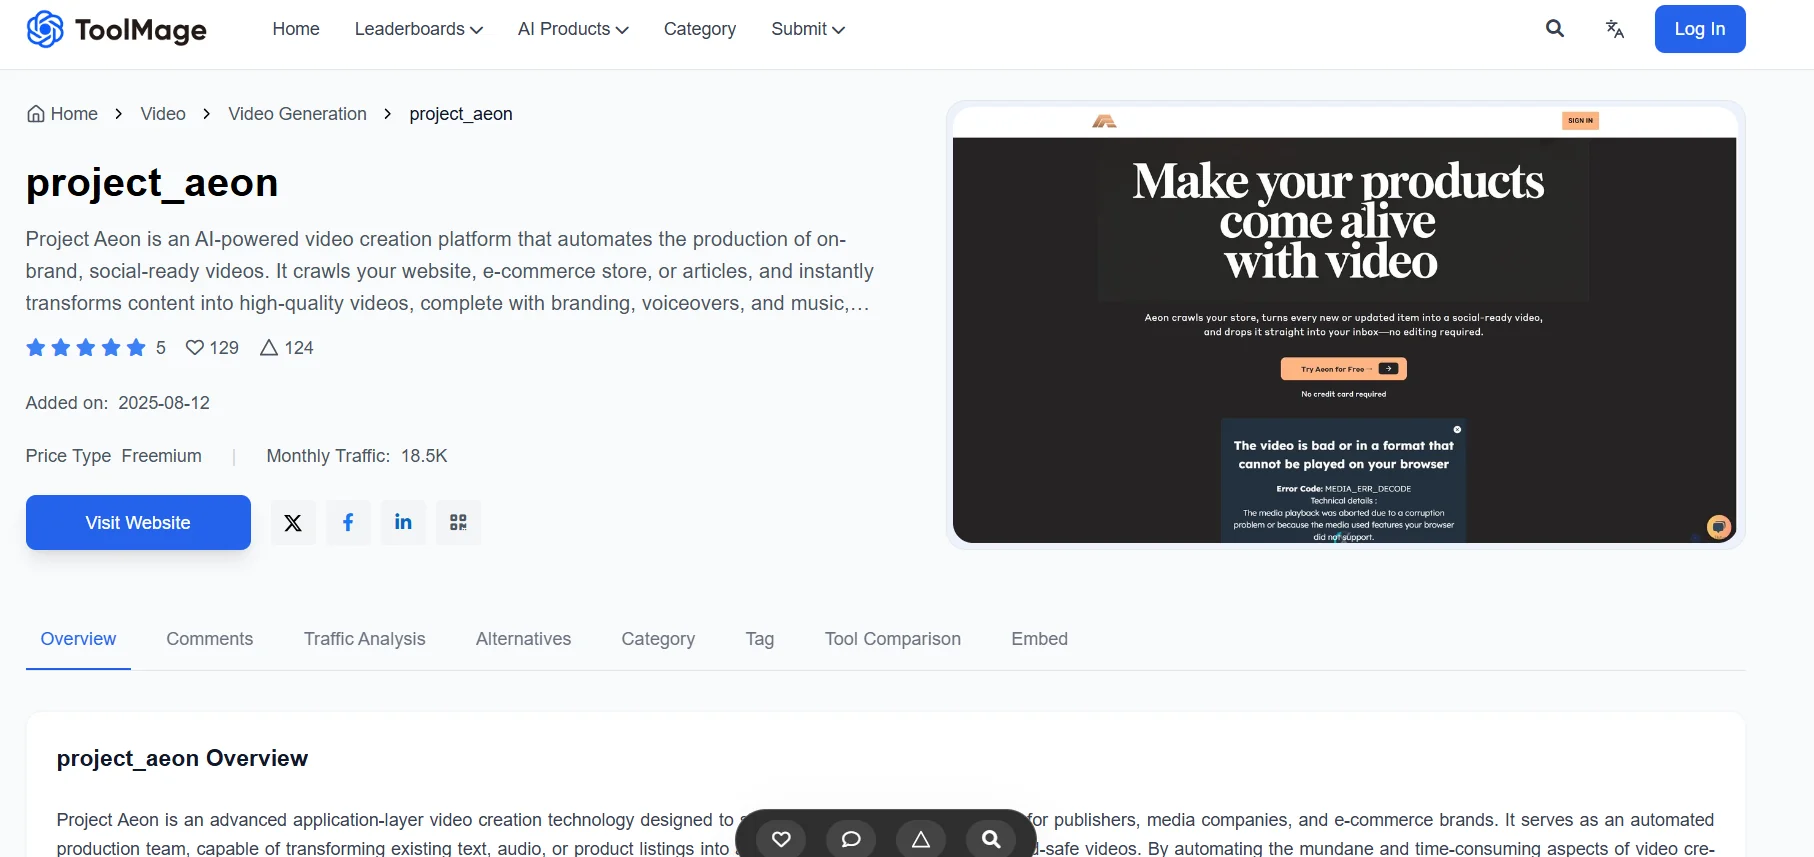Switch to the Alternatives tab
The image size is (1814, 857).
coord(523,639)
